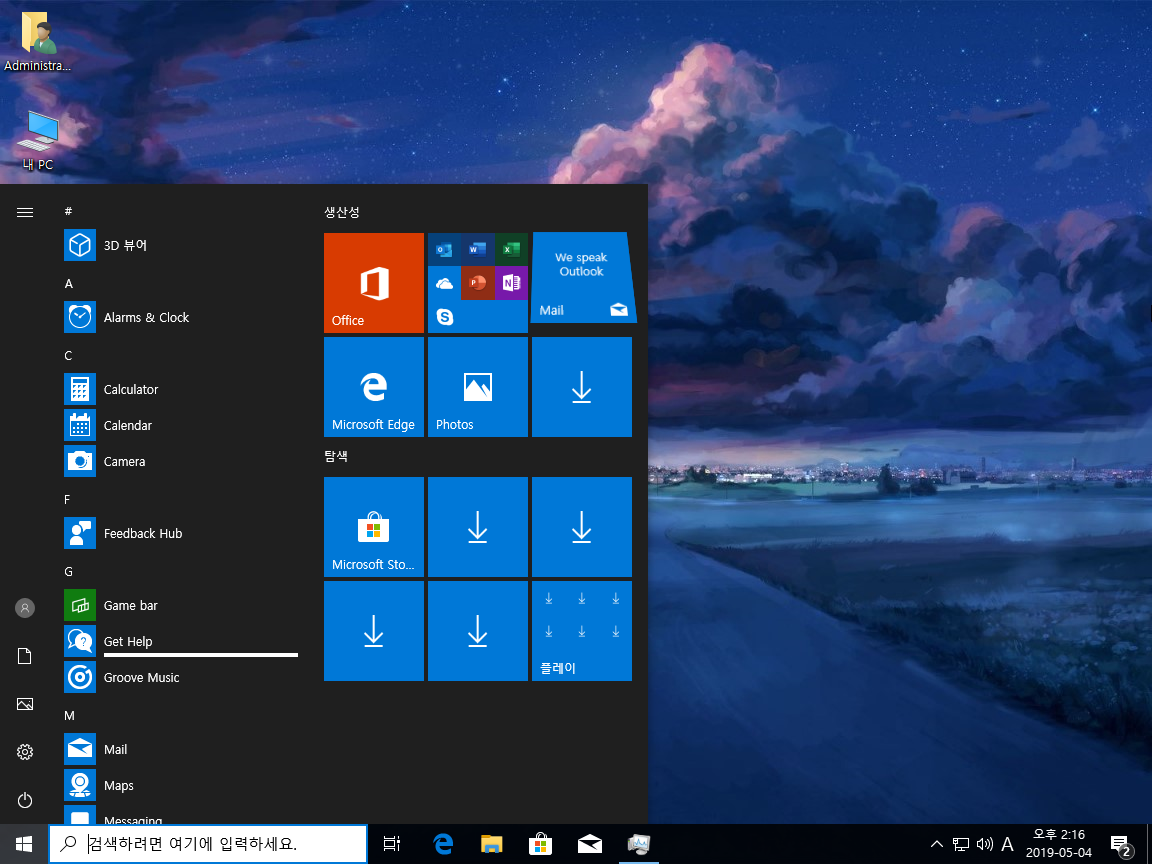Image resolution: width=1152 pixels, height=864 pixels.
Task: Open network status tray icon
Action: click(x=961, y=844)
